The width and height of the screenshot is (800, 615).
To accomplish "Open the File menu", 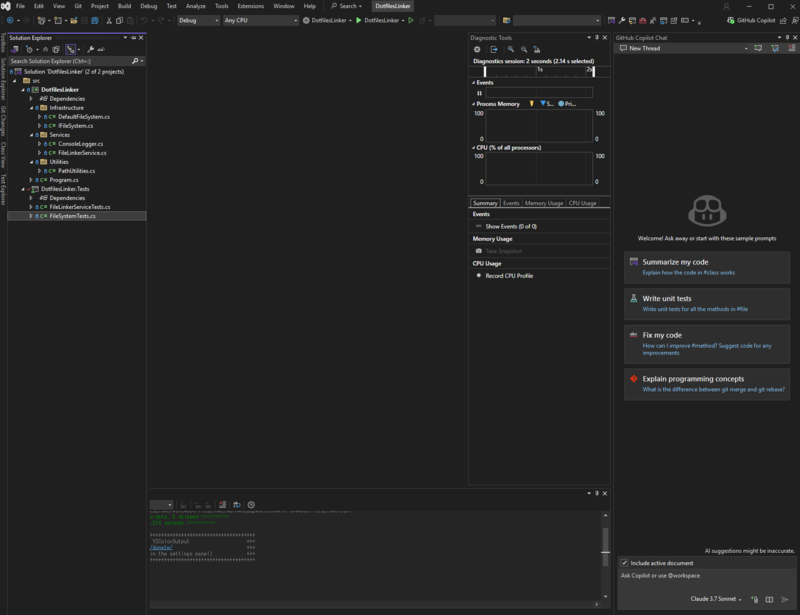I will point(20,6).
